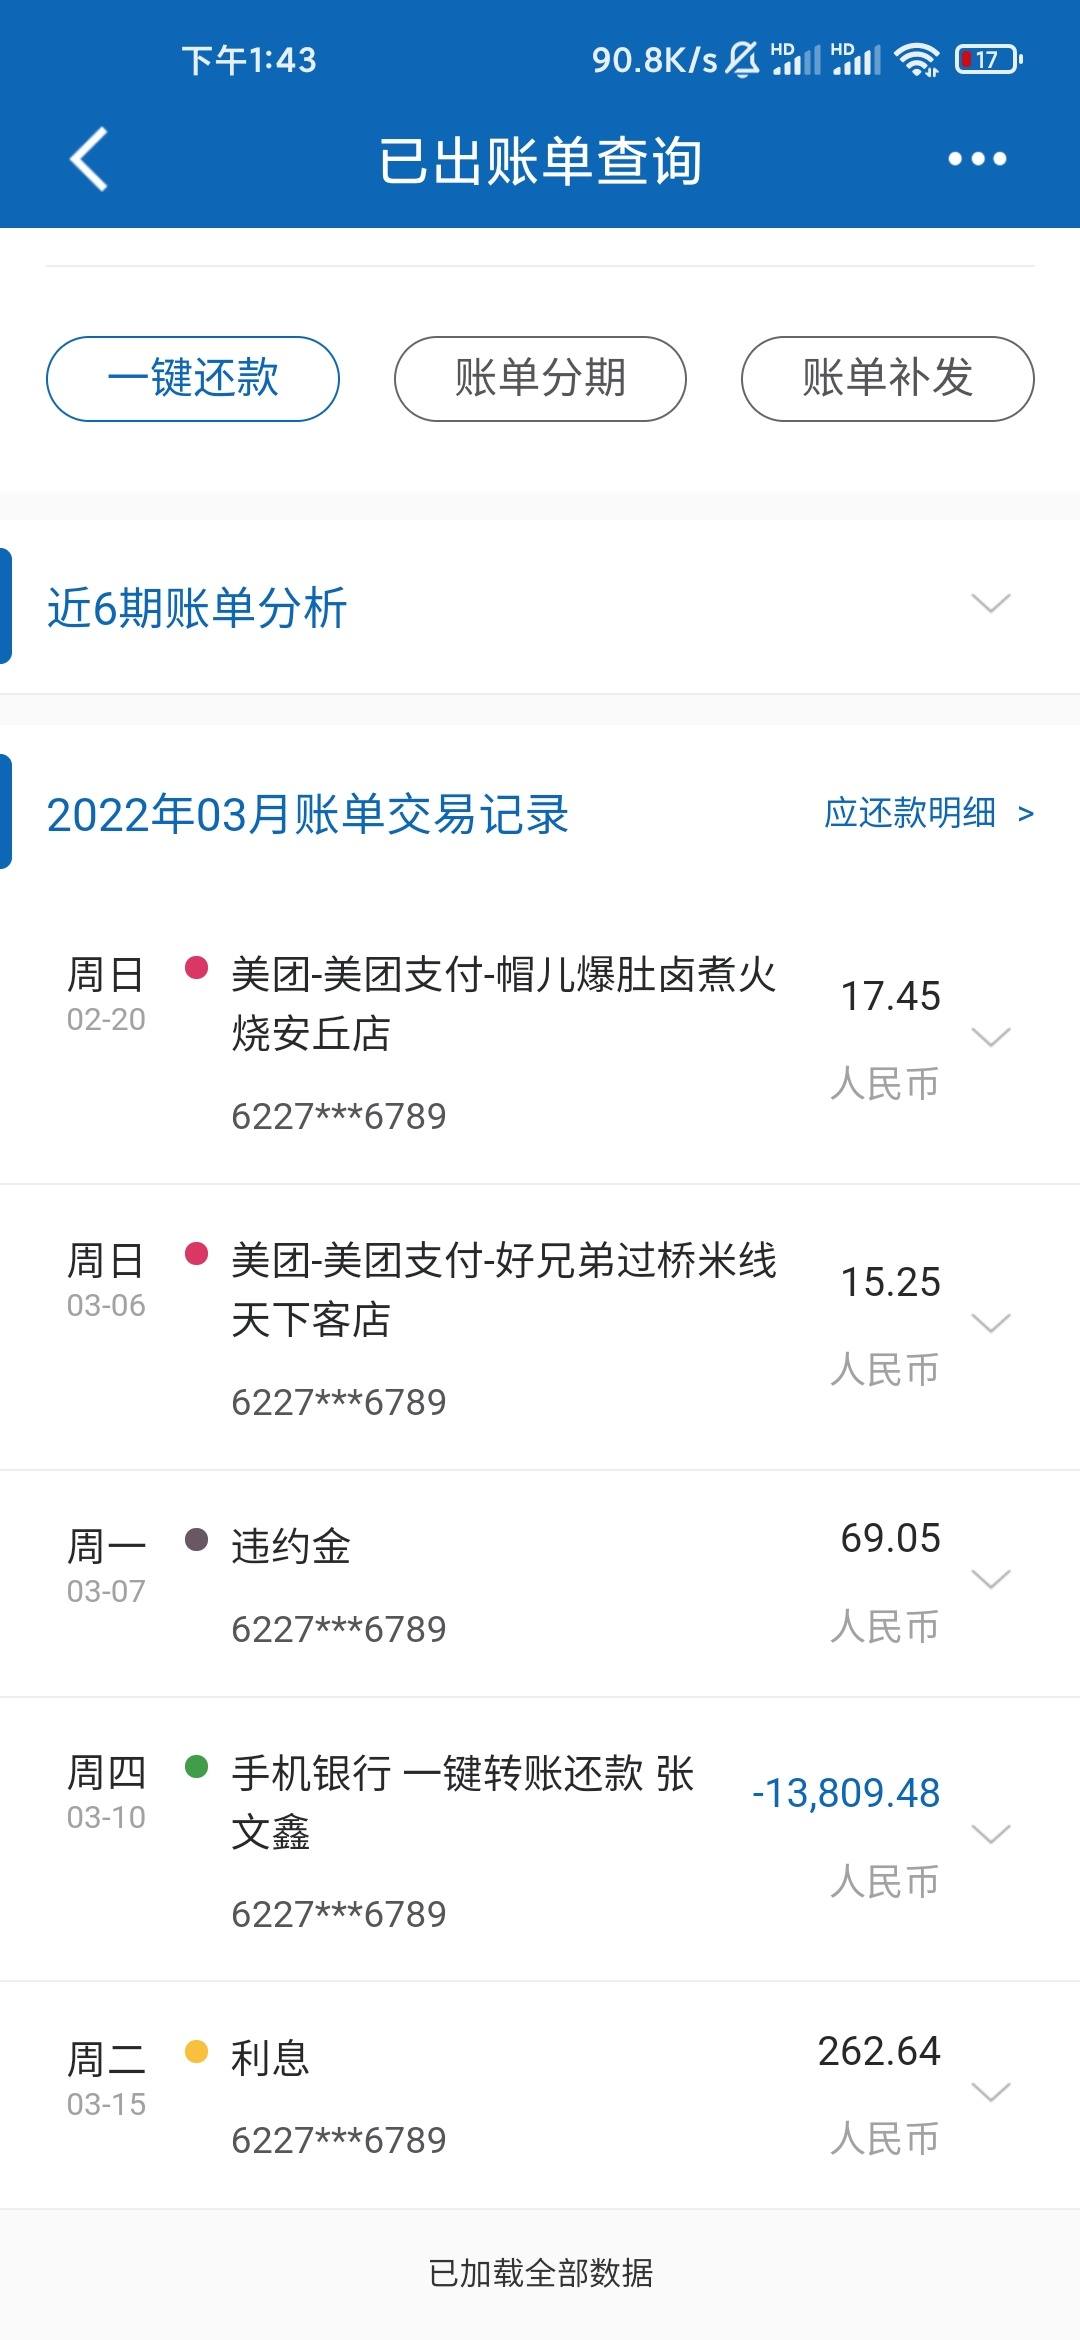Image resolution: width=1080 pixels, height=2340 pixels.
Task: Expand the 17.45 Meituan transaction details
Action: pos(991,1037)
